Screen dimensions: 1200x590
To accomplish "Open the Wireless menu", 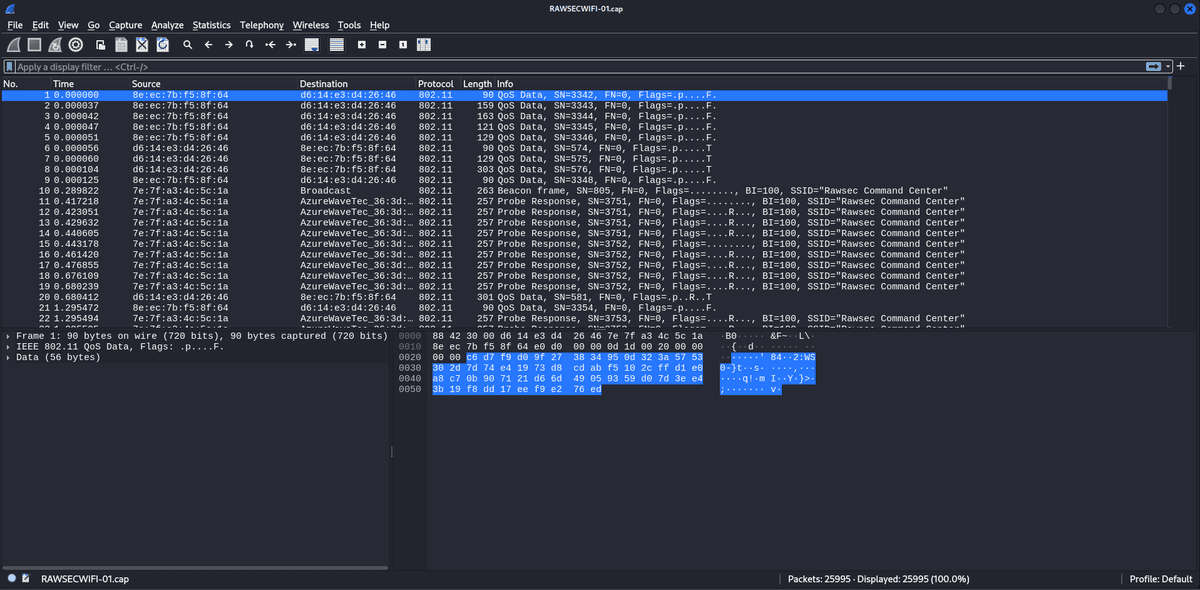I will click(311, 25).
